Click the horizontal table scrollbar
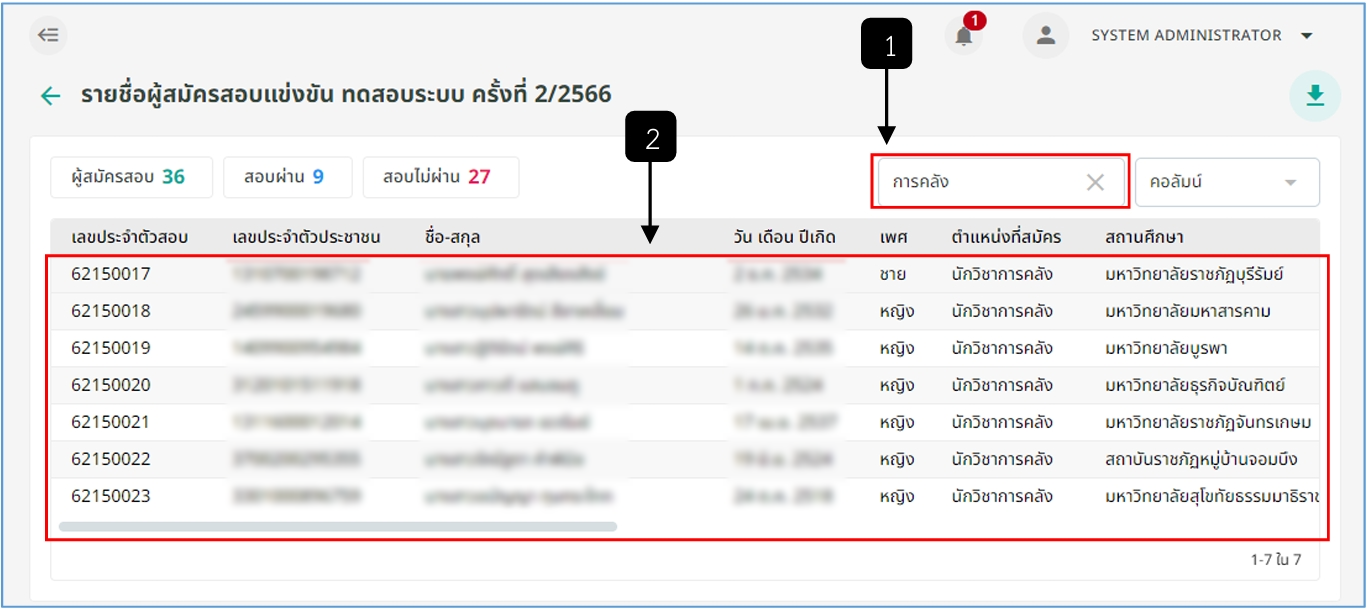Viewport: 1367px width, 610px height. click(x=338, y=526)
